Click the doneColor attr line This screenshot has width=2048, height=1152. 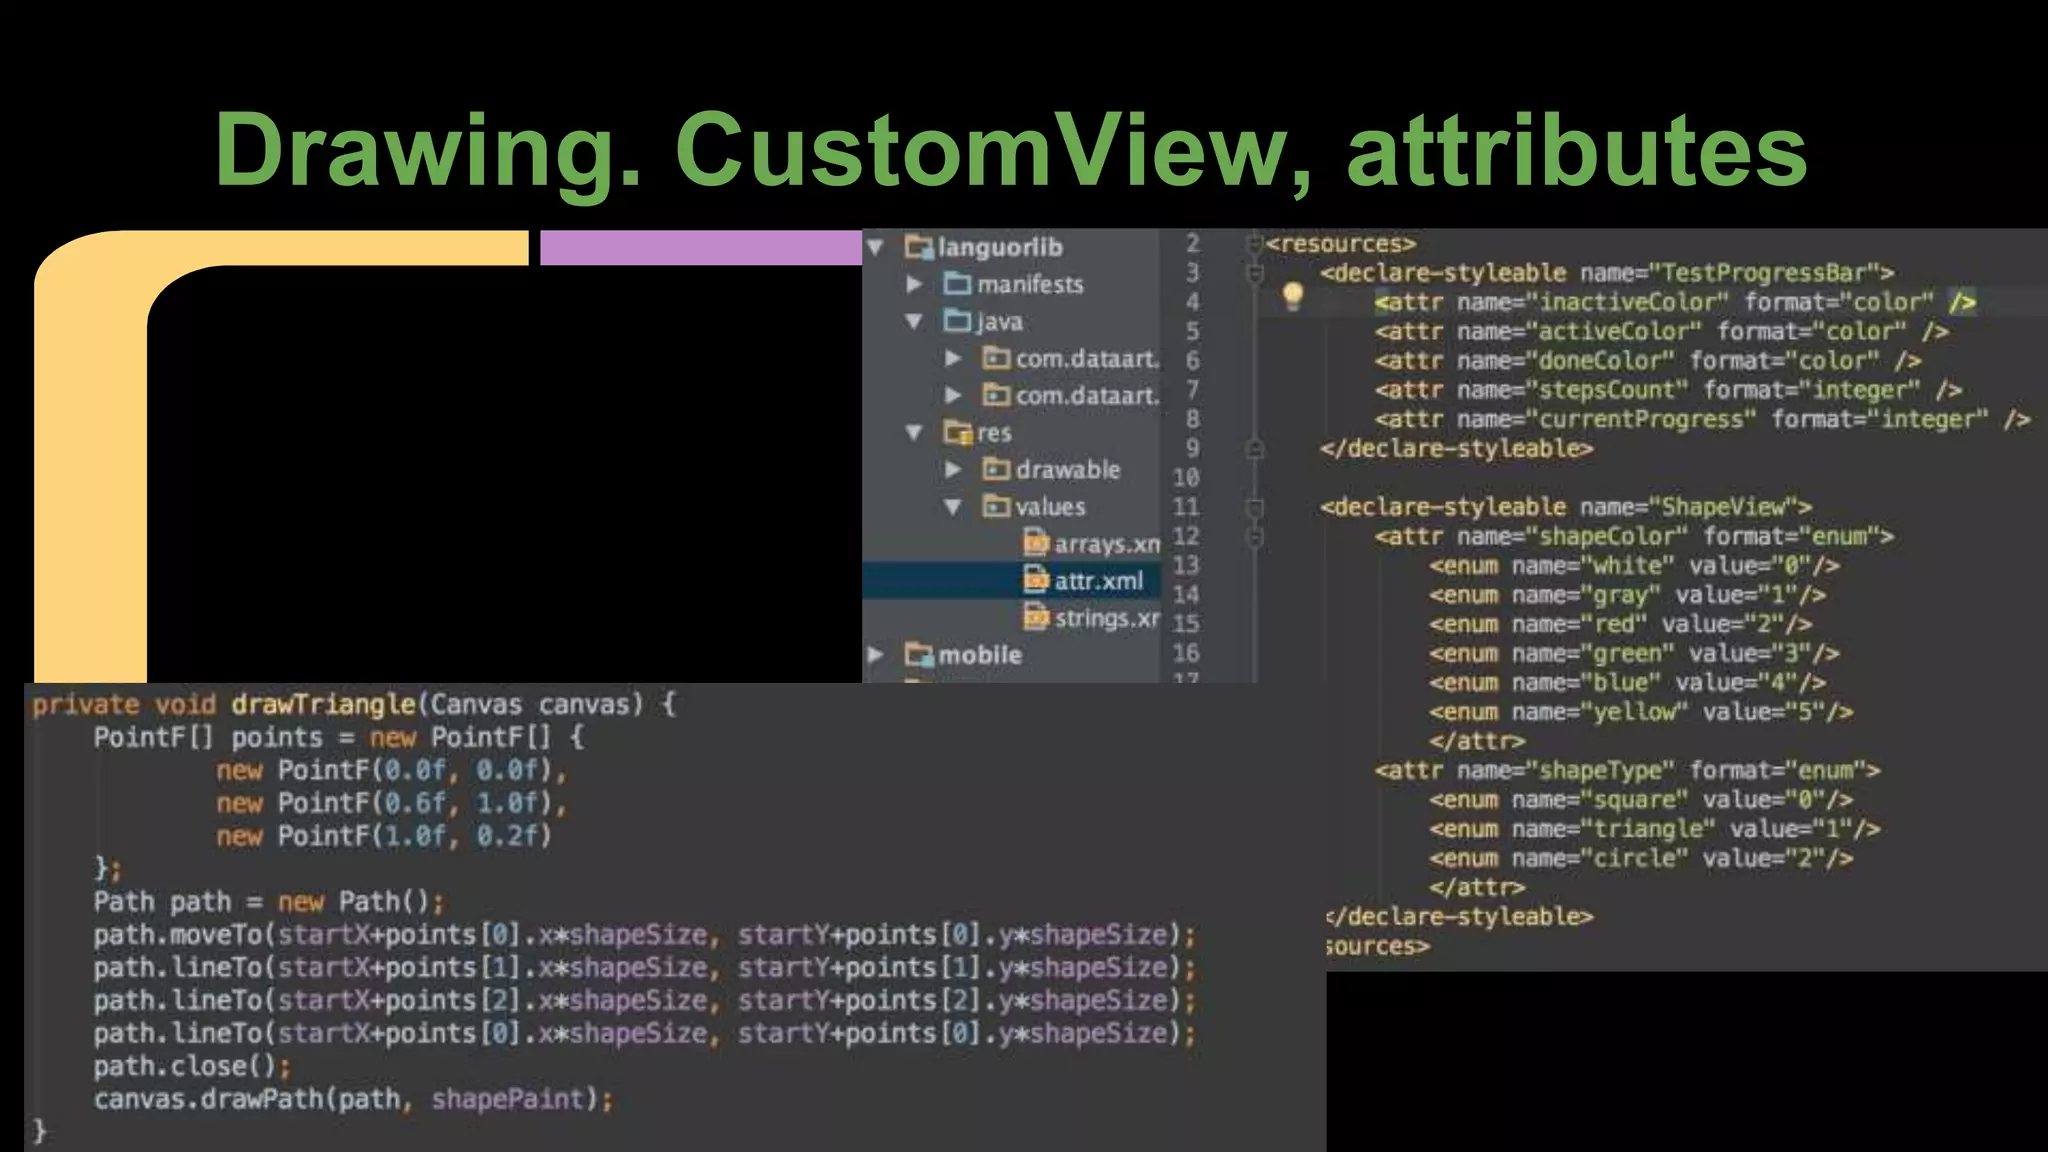click(1648, 360)
